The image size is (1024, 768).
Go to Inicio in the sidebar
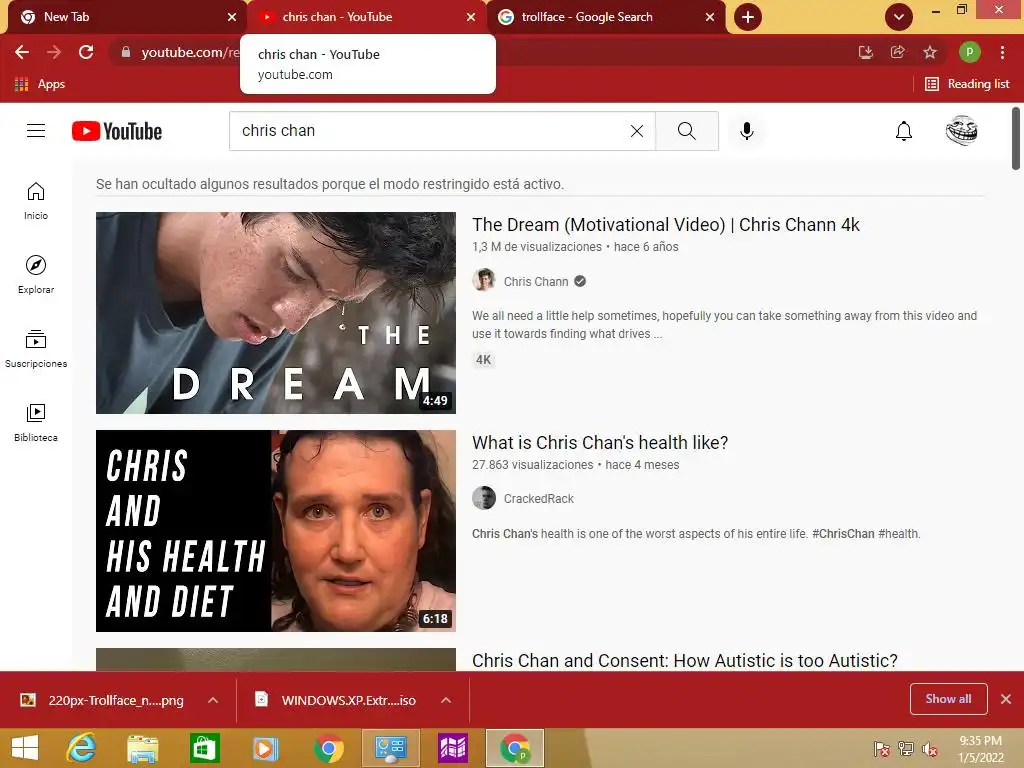(36, 200)
